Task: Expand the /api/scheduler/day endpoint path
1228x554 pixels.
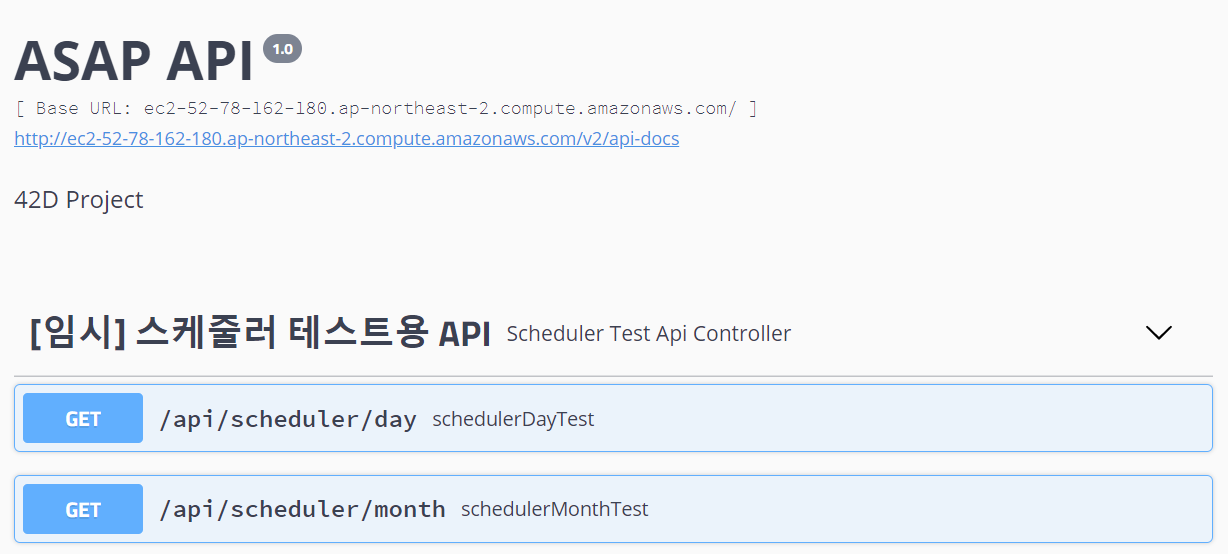Action: point(288,419)
